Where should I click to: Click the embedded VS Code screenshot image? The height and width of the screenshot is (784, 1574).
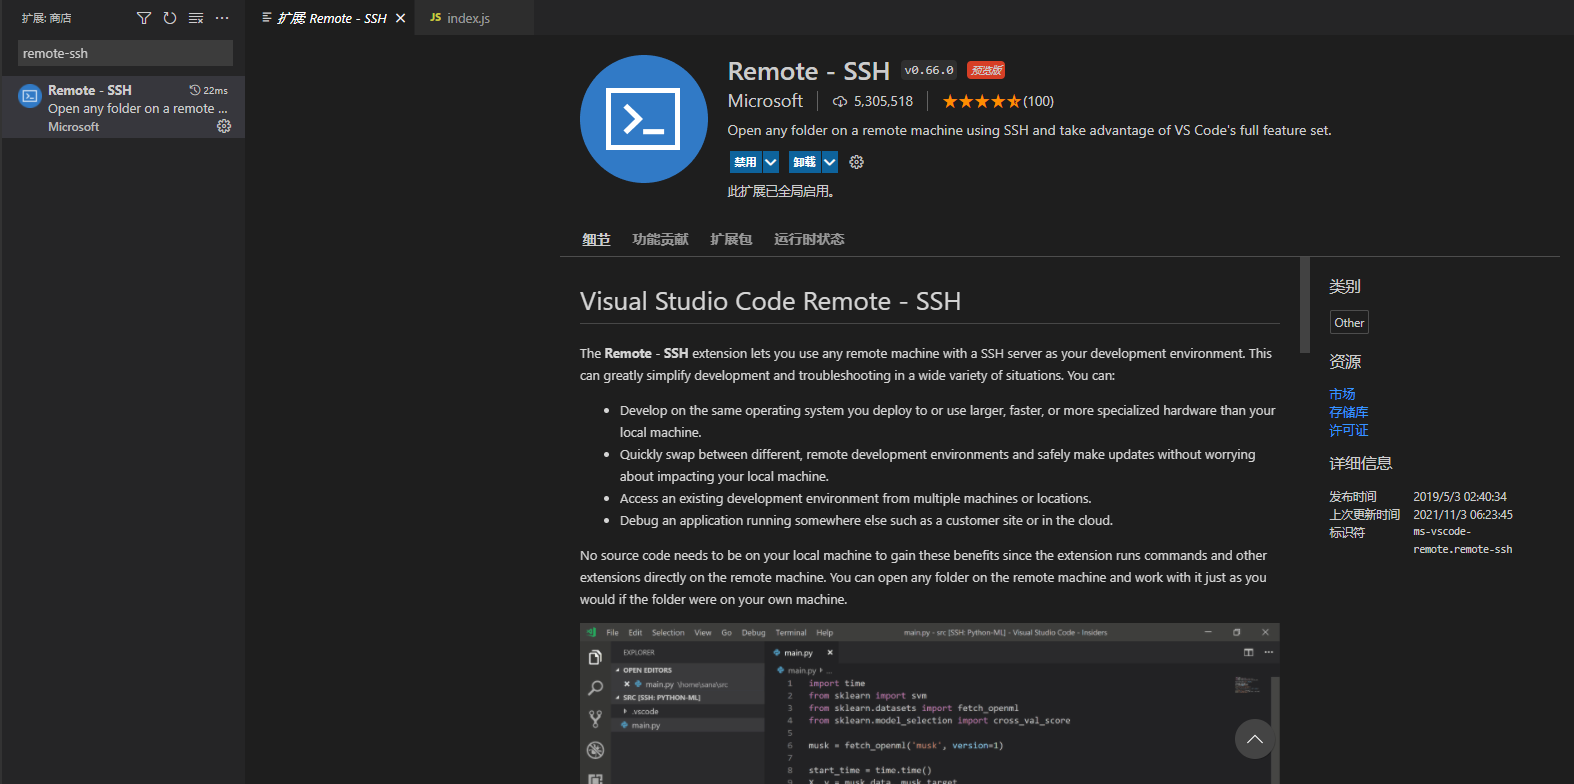pos(930,704)
